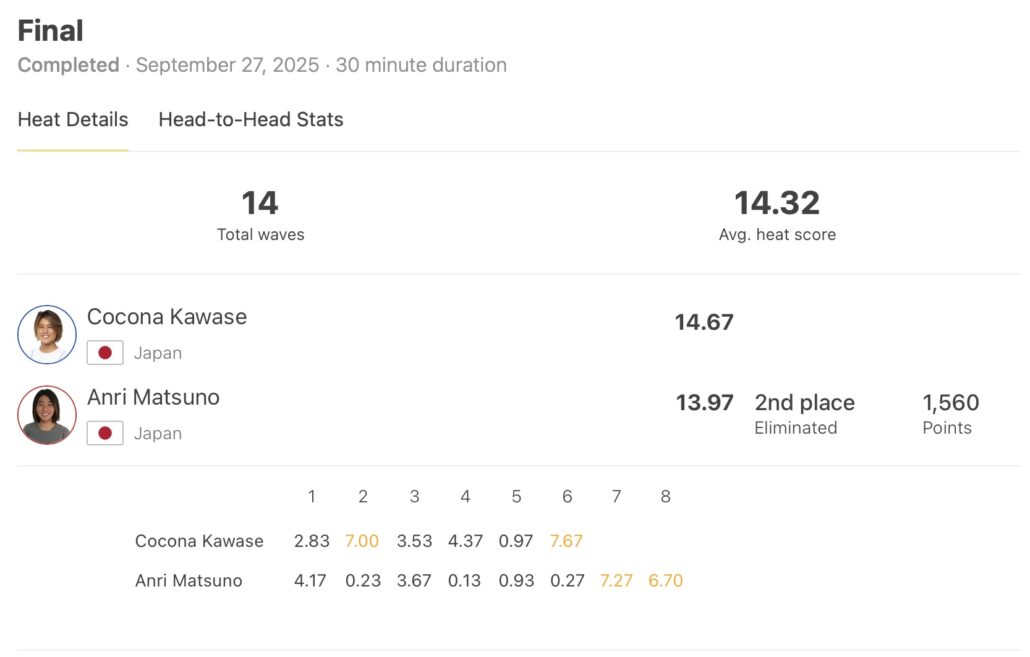
Task: Click Kawase's highlighted 7.67 wave score
Action: 566,541
